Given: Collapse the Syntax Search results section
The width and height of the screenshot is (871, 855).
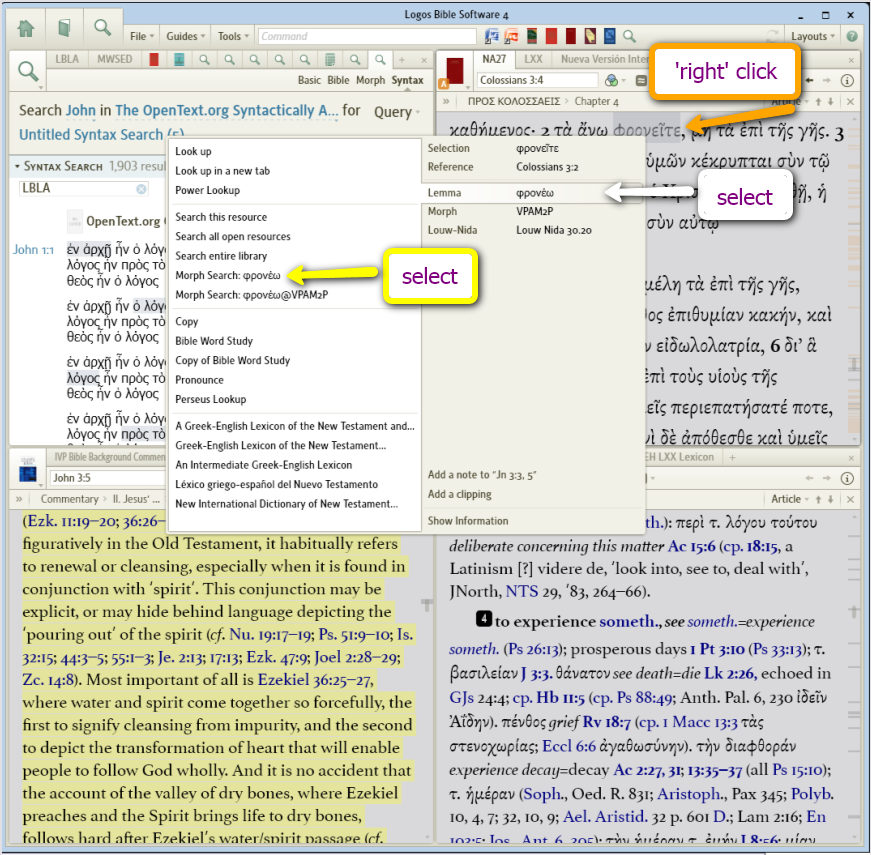Looking at the screenshot, I should [x=17, y=166].
